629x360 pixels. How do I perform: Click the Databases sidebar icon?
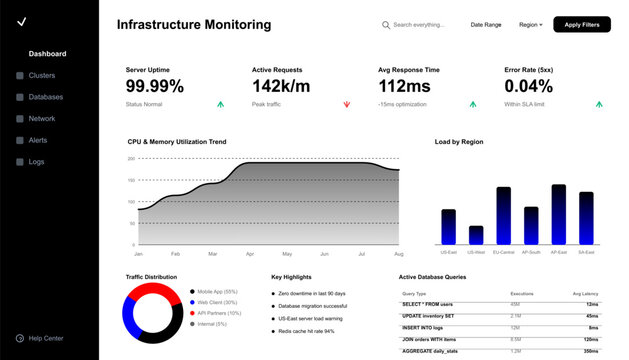point(20,97)
